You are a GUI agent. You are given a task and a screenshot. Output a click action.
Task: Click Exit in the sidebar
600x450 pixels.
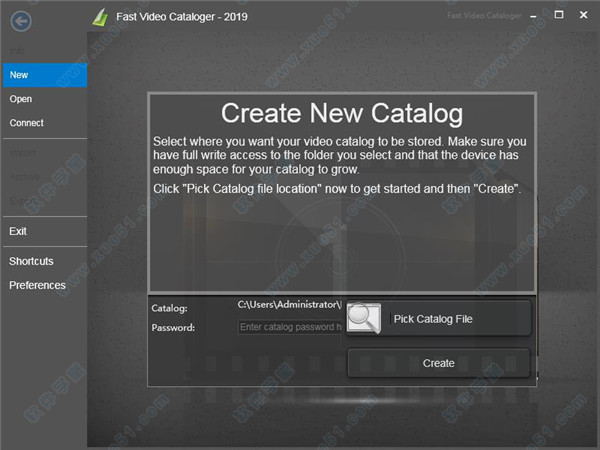click(45, 232)
